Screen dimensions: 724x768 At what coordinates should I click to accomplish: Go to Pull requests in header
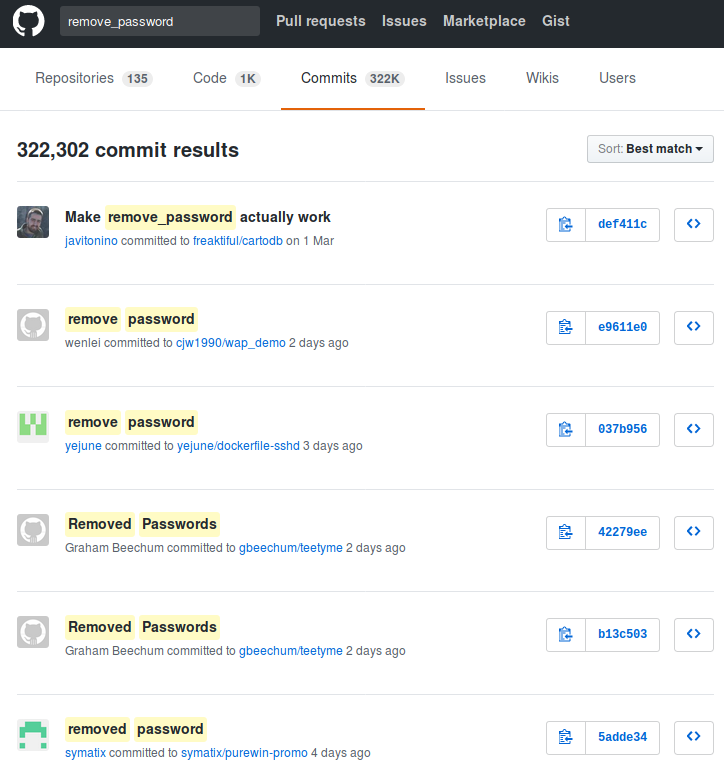pyautogui.click(x=320, y=21)
